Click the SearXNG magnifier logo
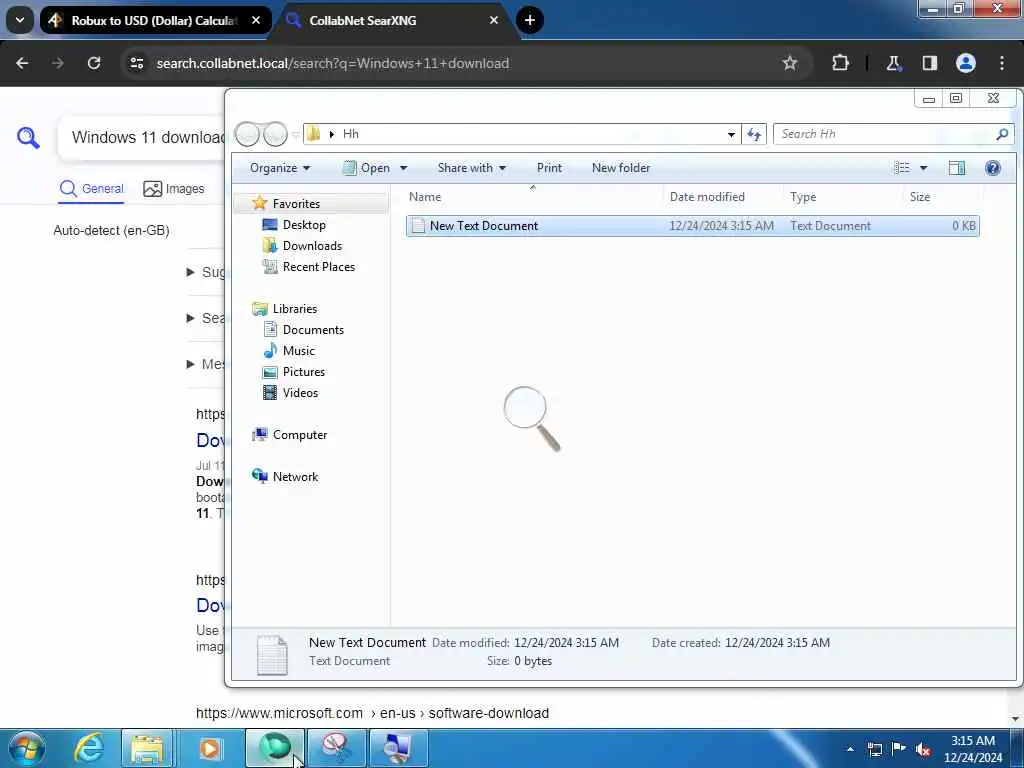The height and width of the screenshot is (768, 1024). 28,138
